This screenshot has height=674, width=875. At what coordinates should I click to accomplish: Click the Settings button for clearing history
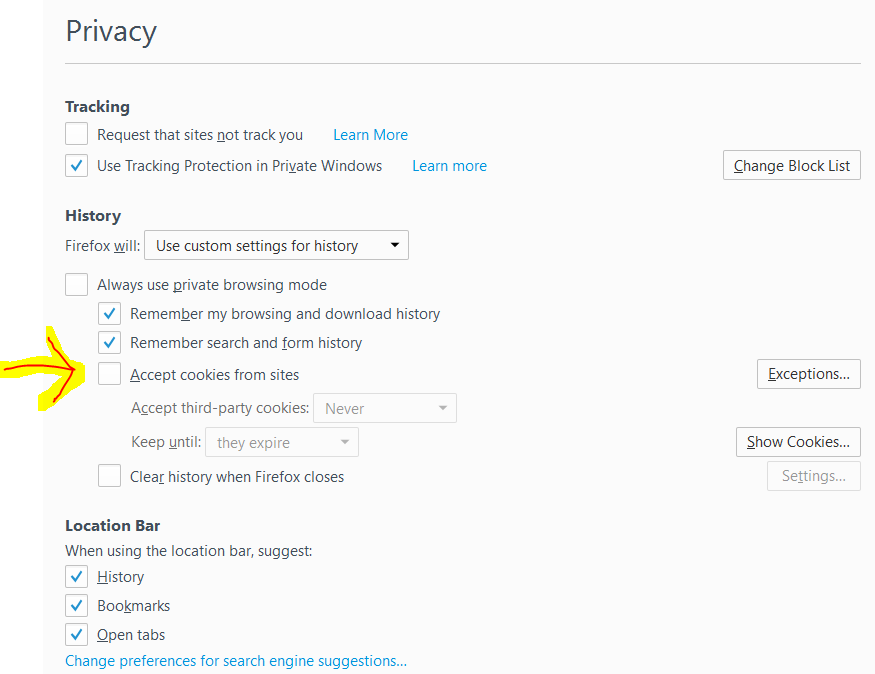click(814, 476)
